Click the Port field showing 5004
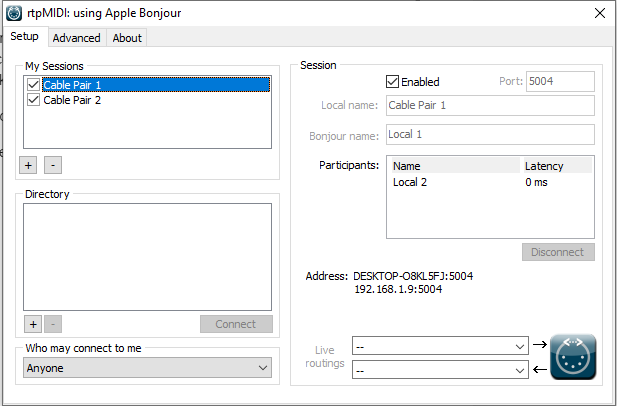 click(560, 81)
